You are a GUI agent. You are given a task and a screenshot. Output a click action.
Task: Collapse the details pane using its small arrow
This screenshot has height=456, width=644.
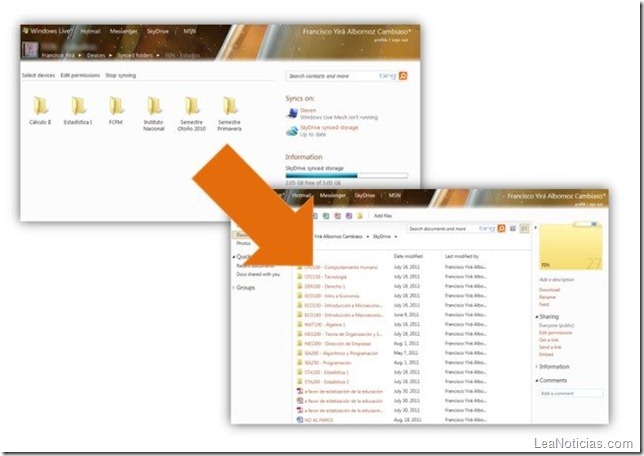point(535,227)
